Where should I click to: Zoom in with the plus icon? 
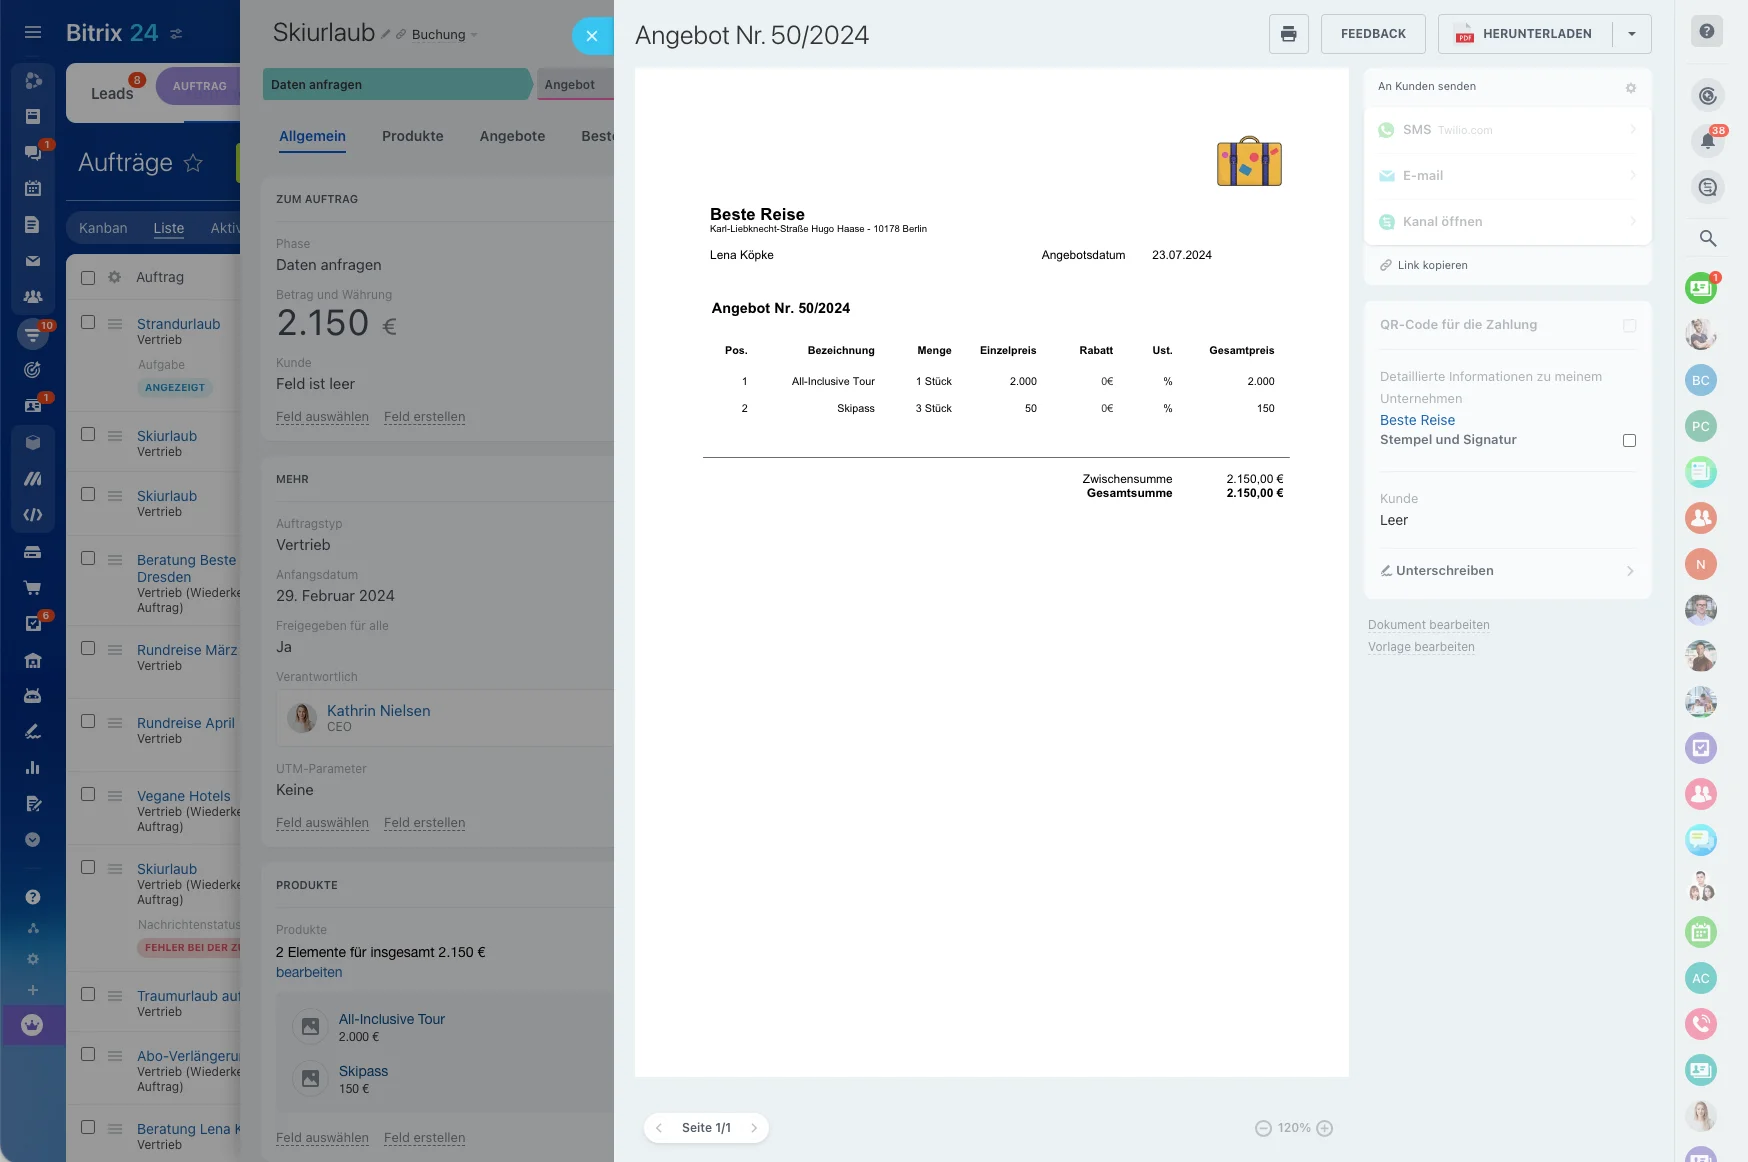click(x=1325, y=1128)
